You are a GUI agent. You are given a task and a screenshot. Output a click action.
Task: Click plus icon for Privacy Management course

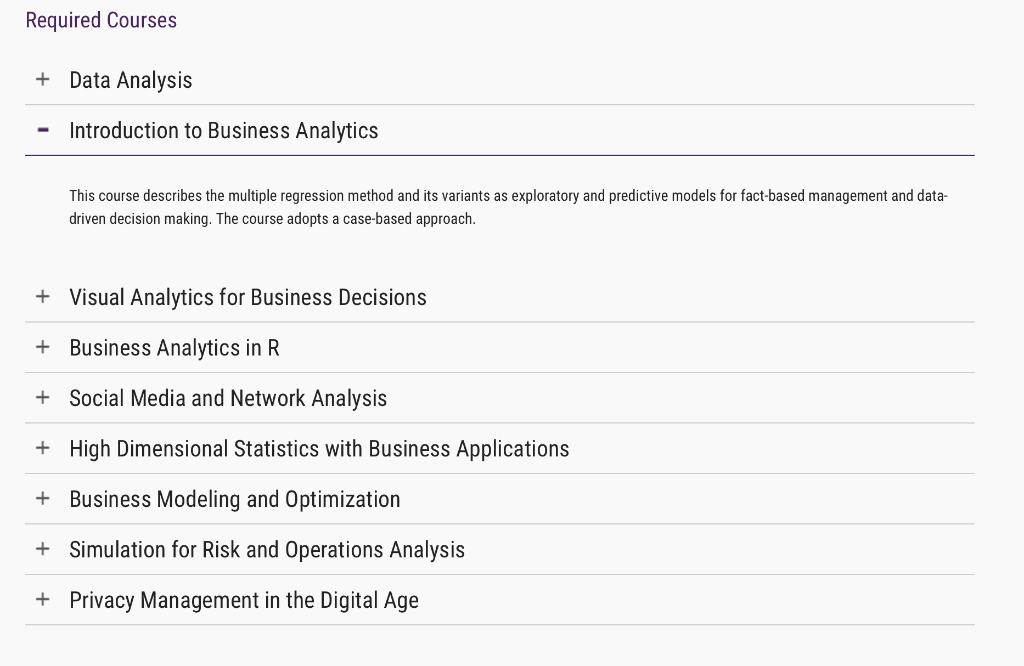point(42,599)
